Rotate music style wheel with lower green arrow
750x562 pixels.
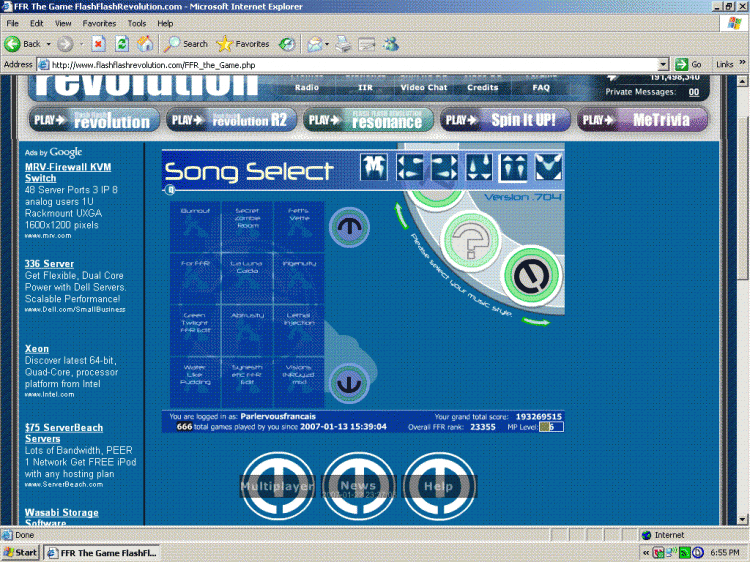click(x=536, y=322)
